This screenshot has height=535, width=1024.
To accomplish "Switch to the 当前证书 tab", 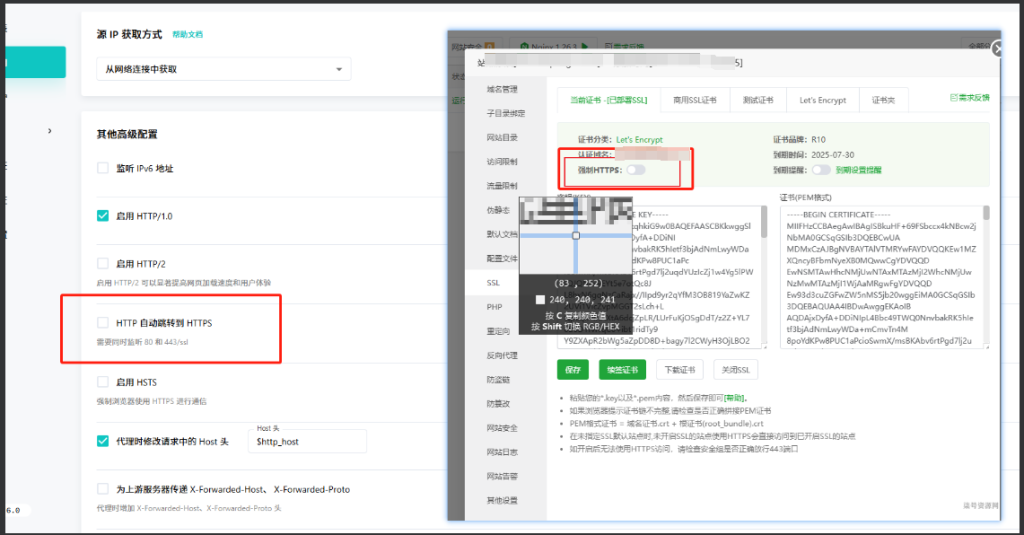I will coord(609,100).
